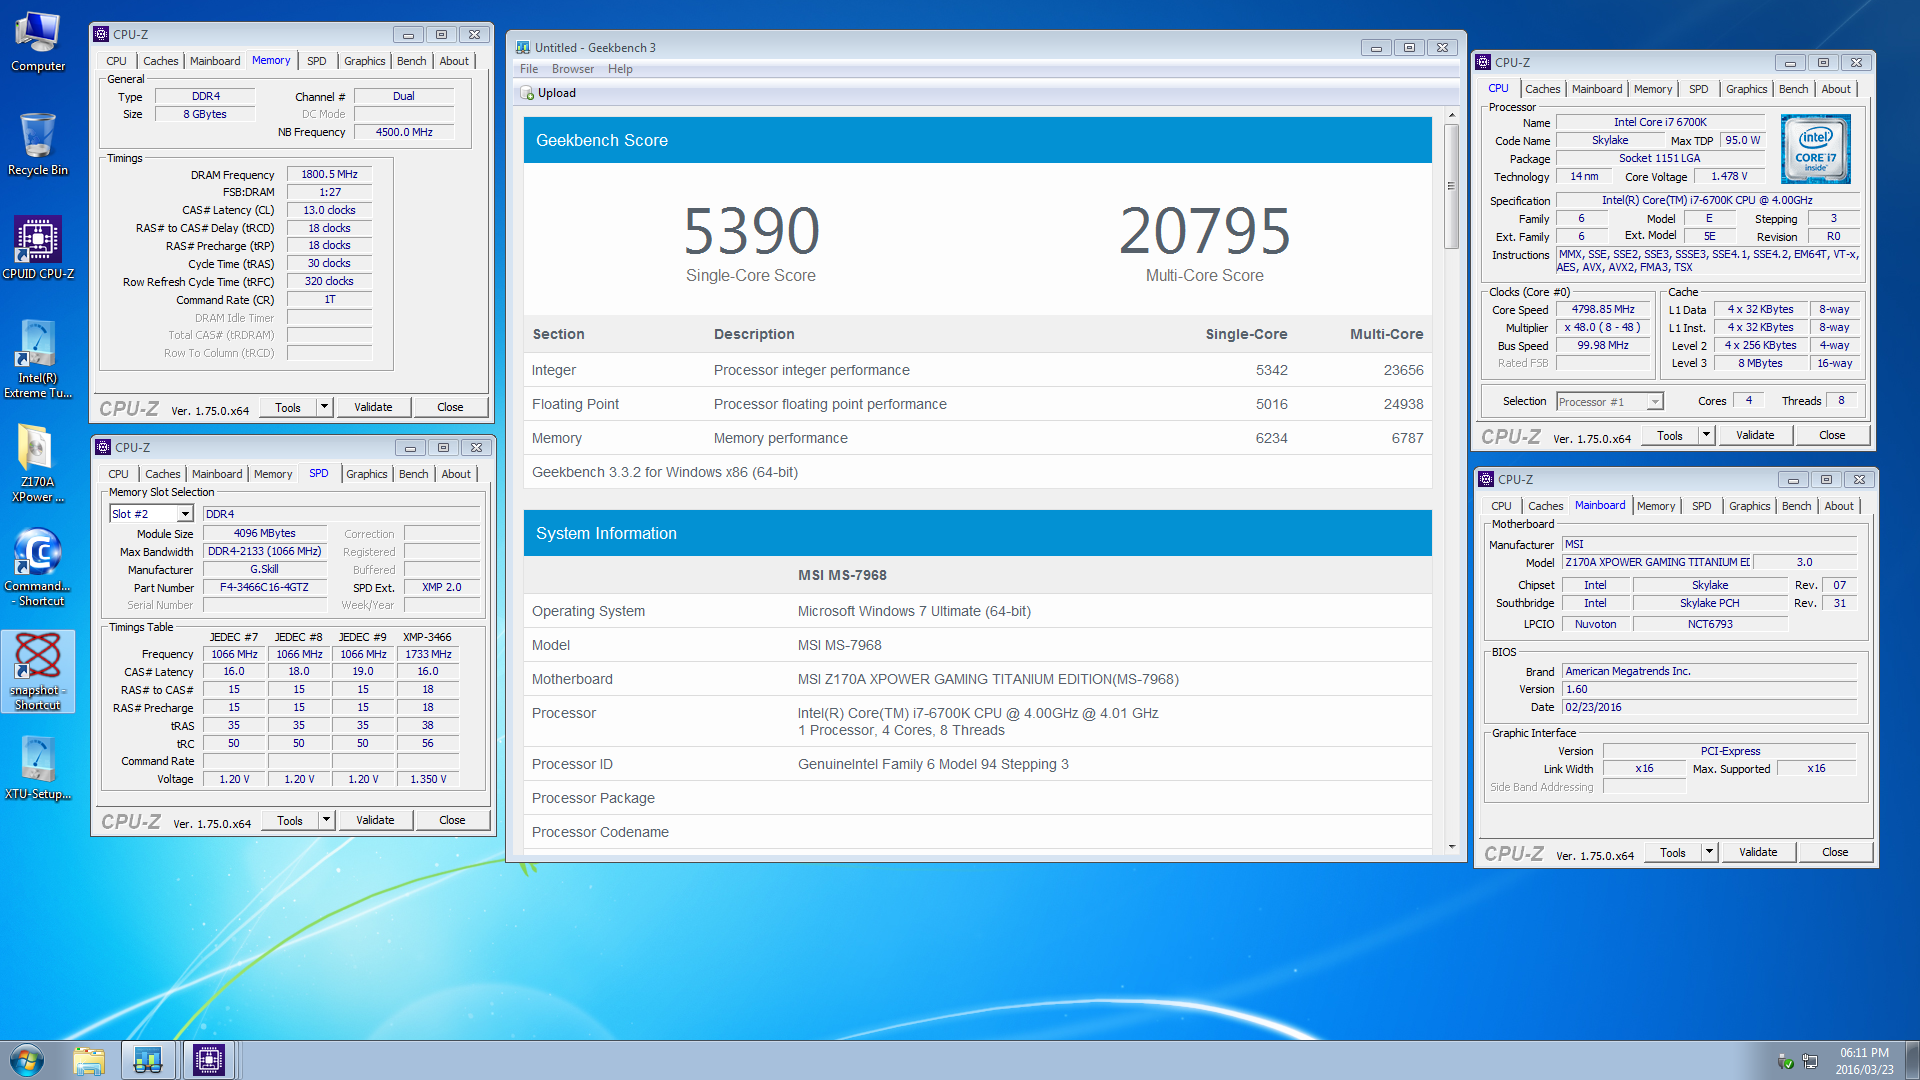Open the Recycle Bin desktop icon

[38, 145]
